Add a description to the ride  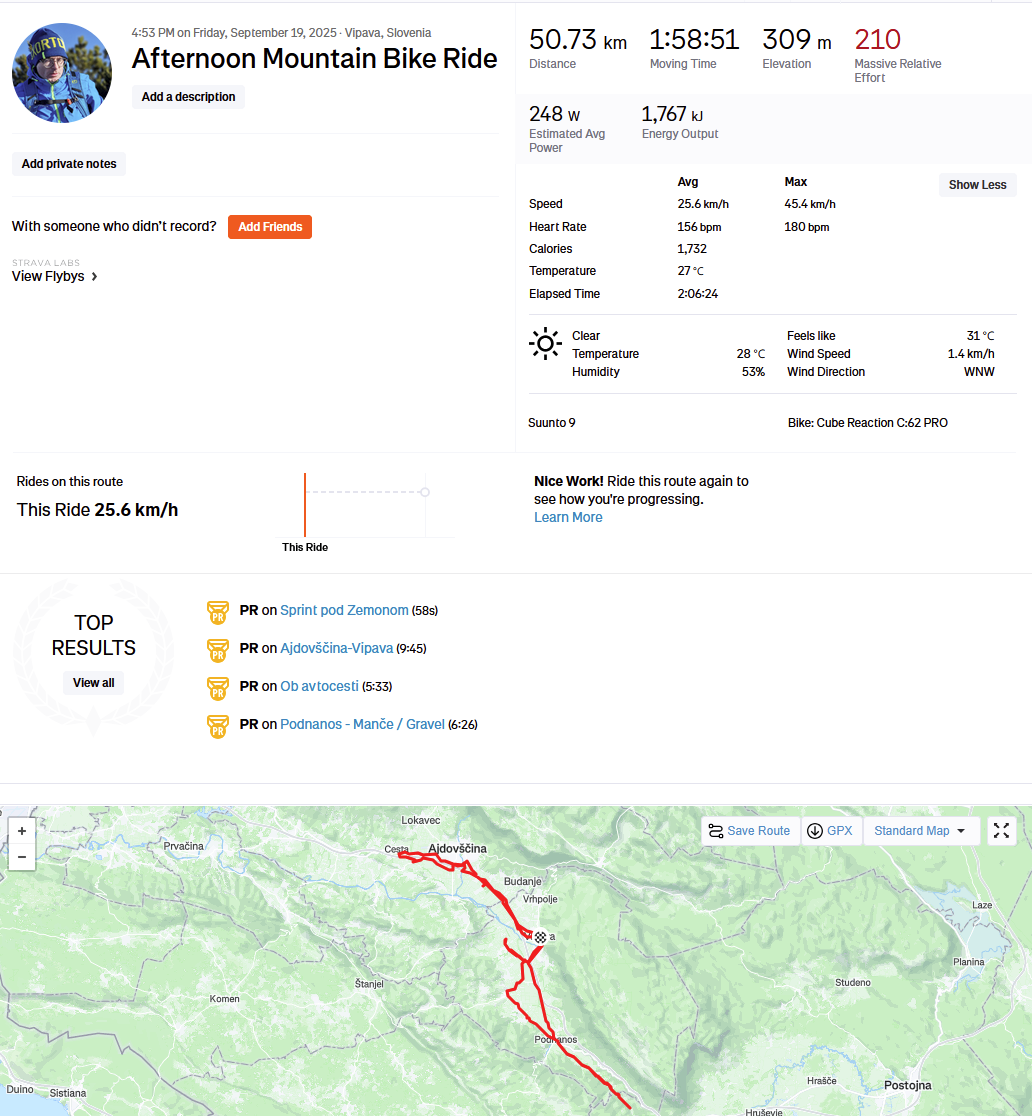point(188,97)
